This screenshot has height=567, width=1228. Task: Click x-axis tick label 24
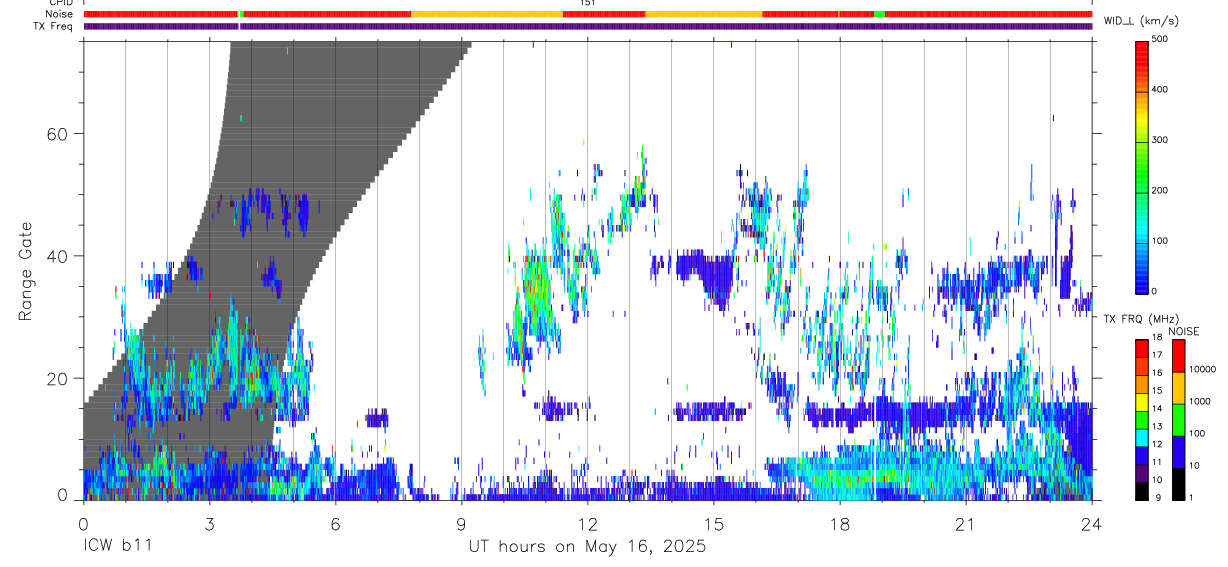tap(1092, 525)
